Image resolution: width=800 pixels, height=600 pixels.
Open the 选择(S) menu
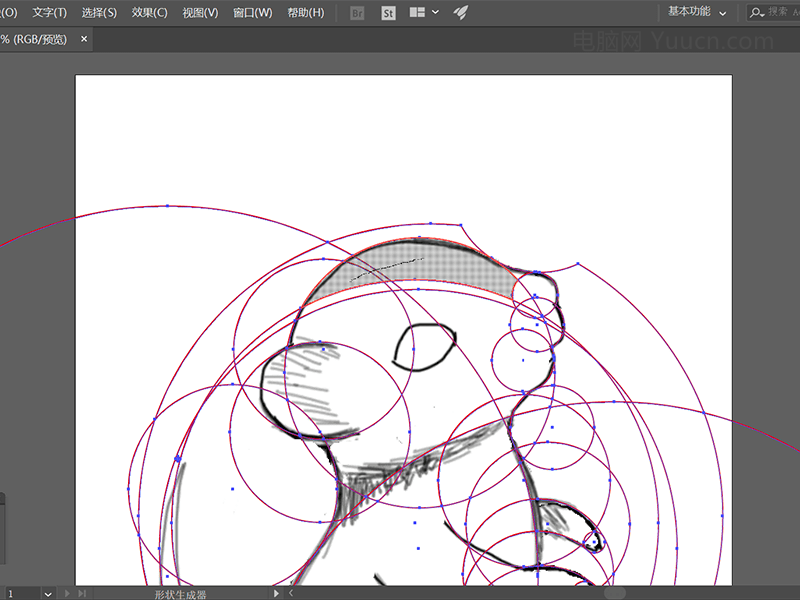point(99,13)
